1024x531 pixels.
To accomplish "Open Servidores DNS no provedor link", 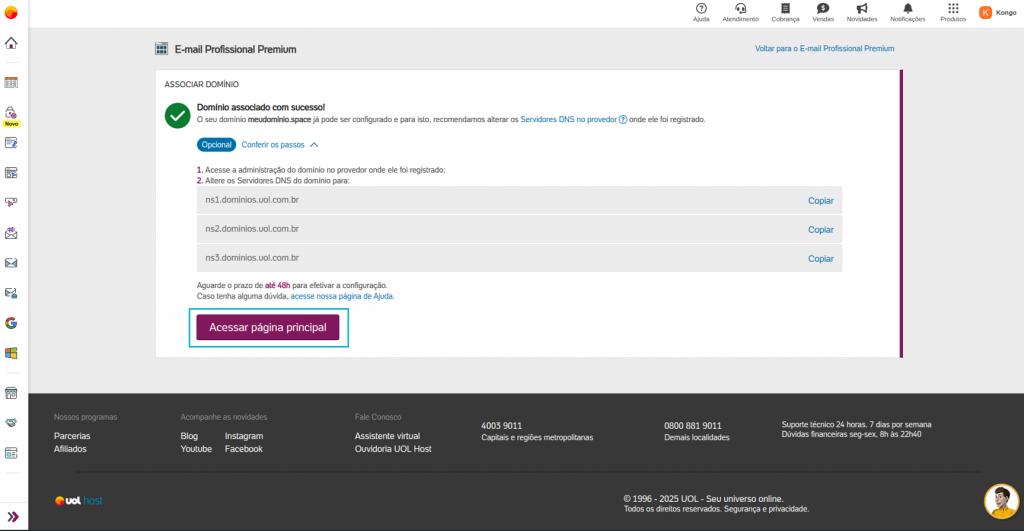I will click(568, 120).
